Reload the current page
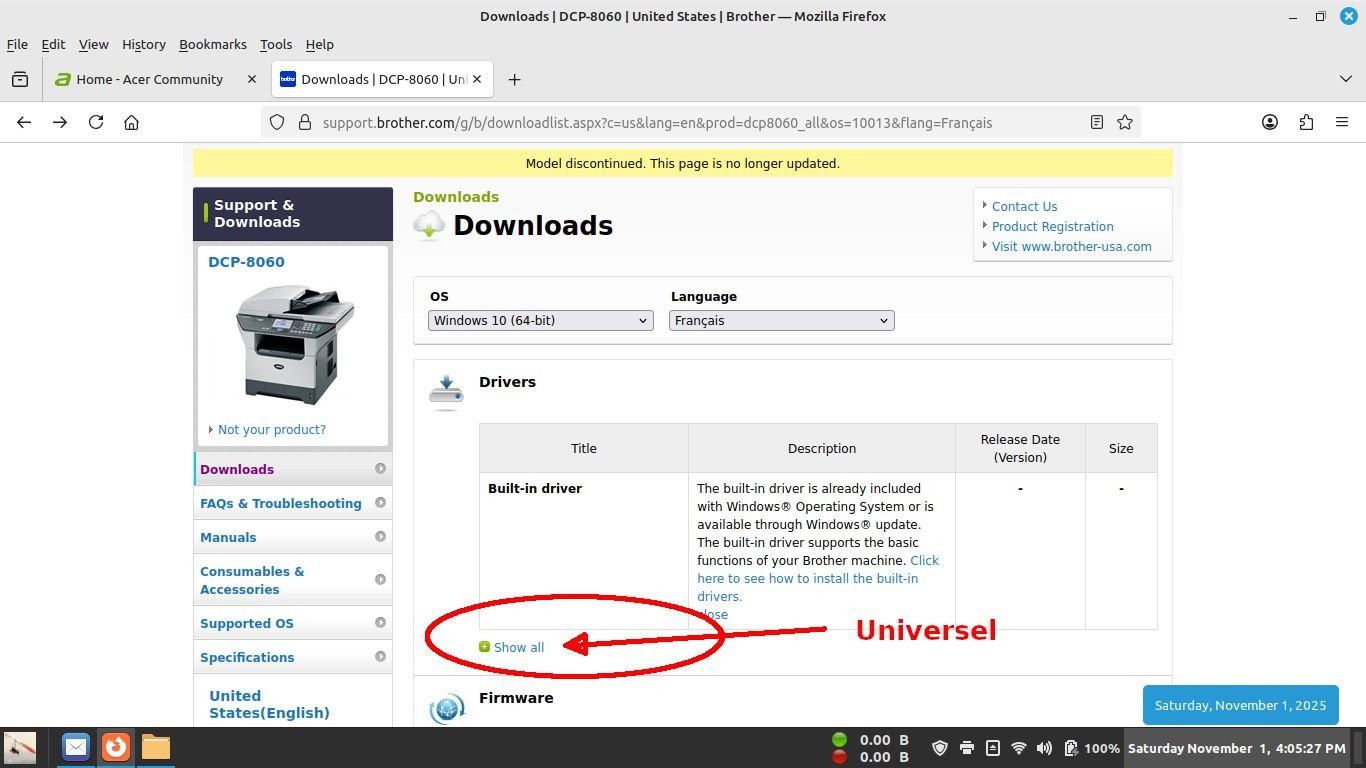 (96, 122)
